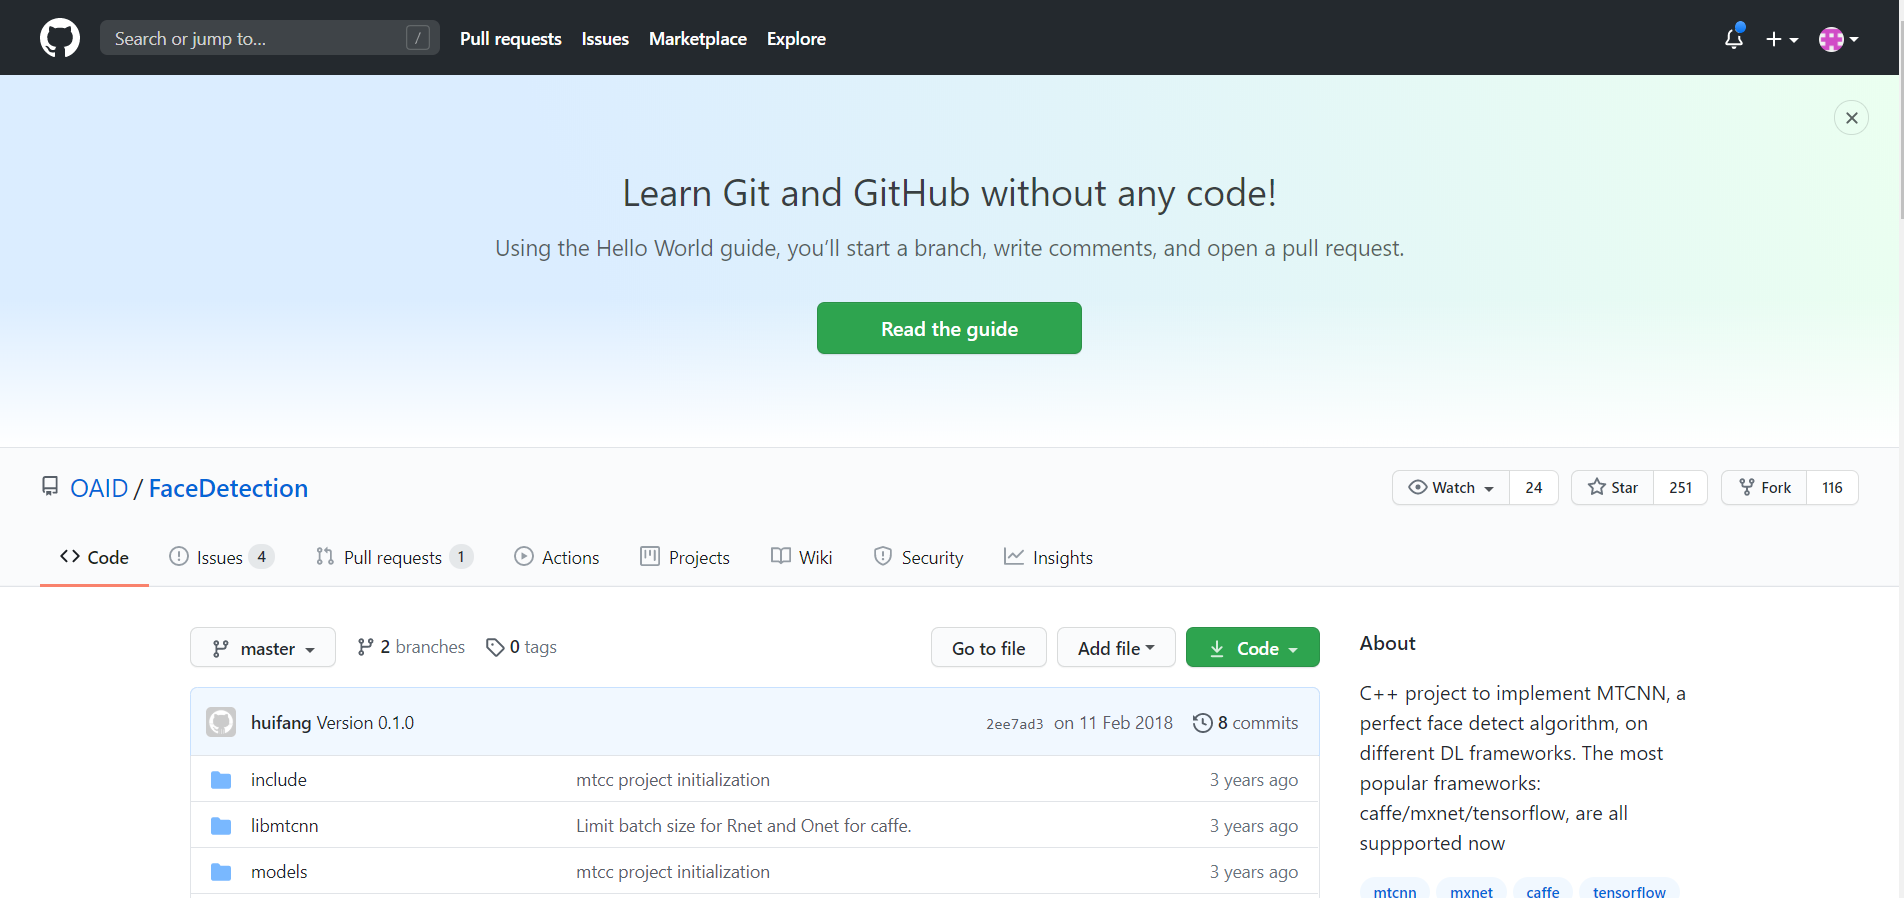1904x898 pixels.
Task: Click the mtcnn topic tag
Action: tap(1395, 890)
